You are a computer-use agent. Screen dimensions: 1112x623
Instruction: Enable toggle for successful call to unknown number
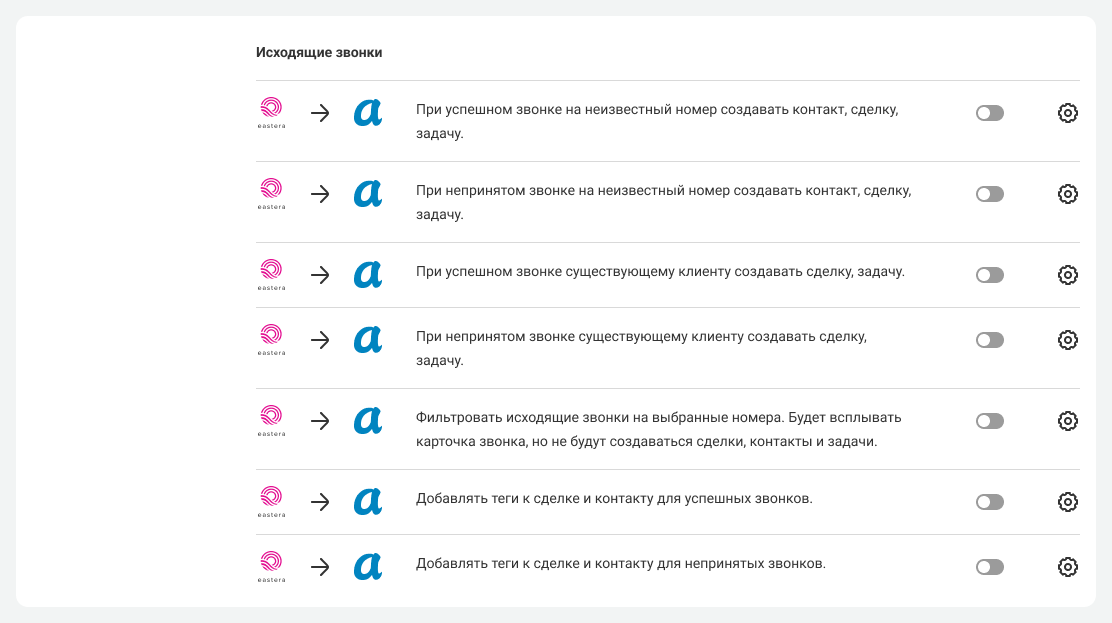[989, 113]
